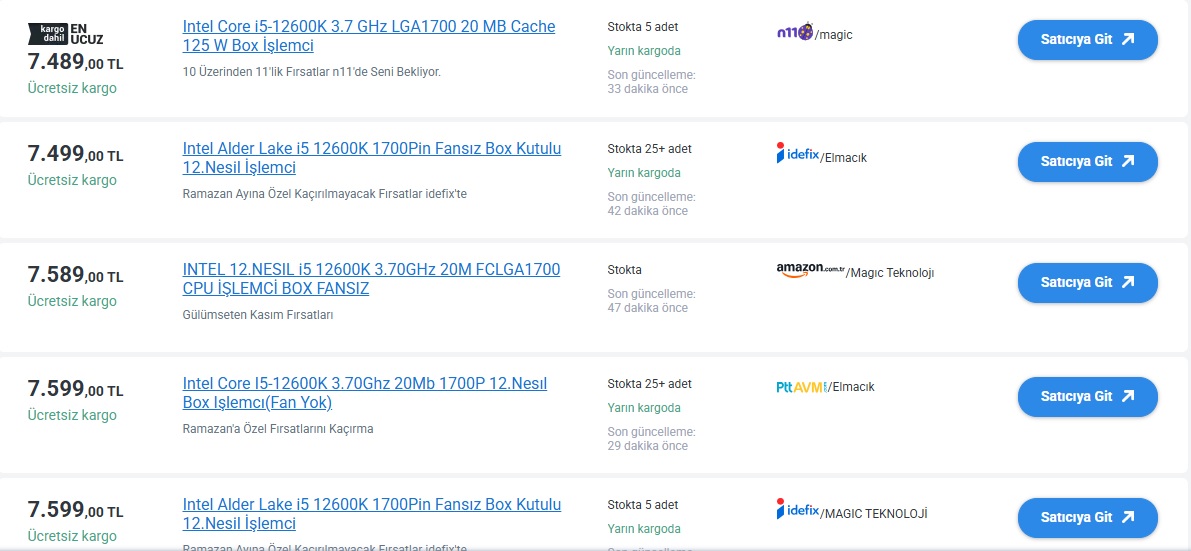Click 'Stokta 25+ adet' in PttAVM row
The width and height of the screenshot is (1191, 551).
click(x=649, y=384)
